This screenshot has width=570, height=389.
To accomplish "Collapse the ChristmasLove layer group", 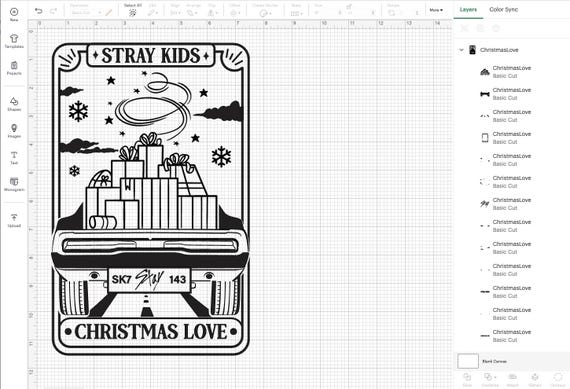I will click(x=461, y=50).
